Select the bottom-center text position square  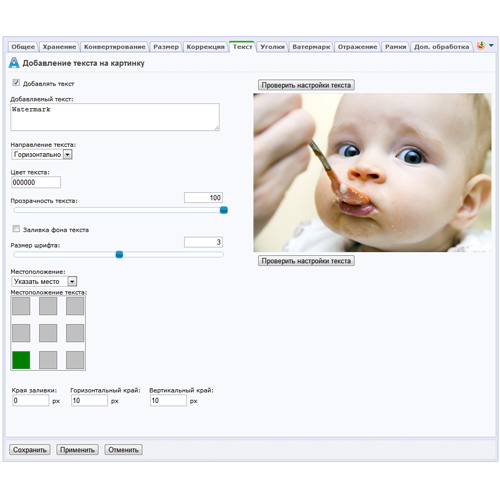(48, 360)
